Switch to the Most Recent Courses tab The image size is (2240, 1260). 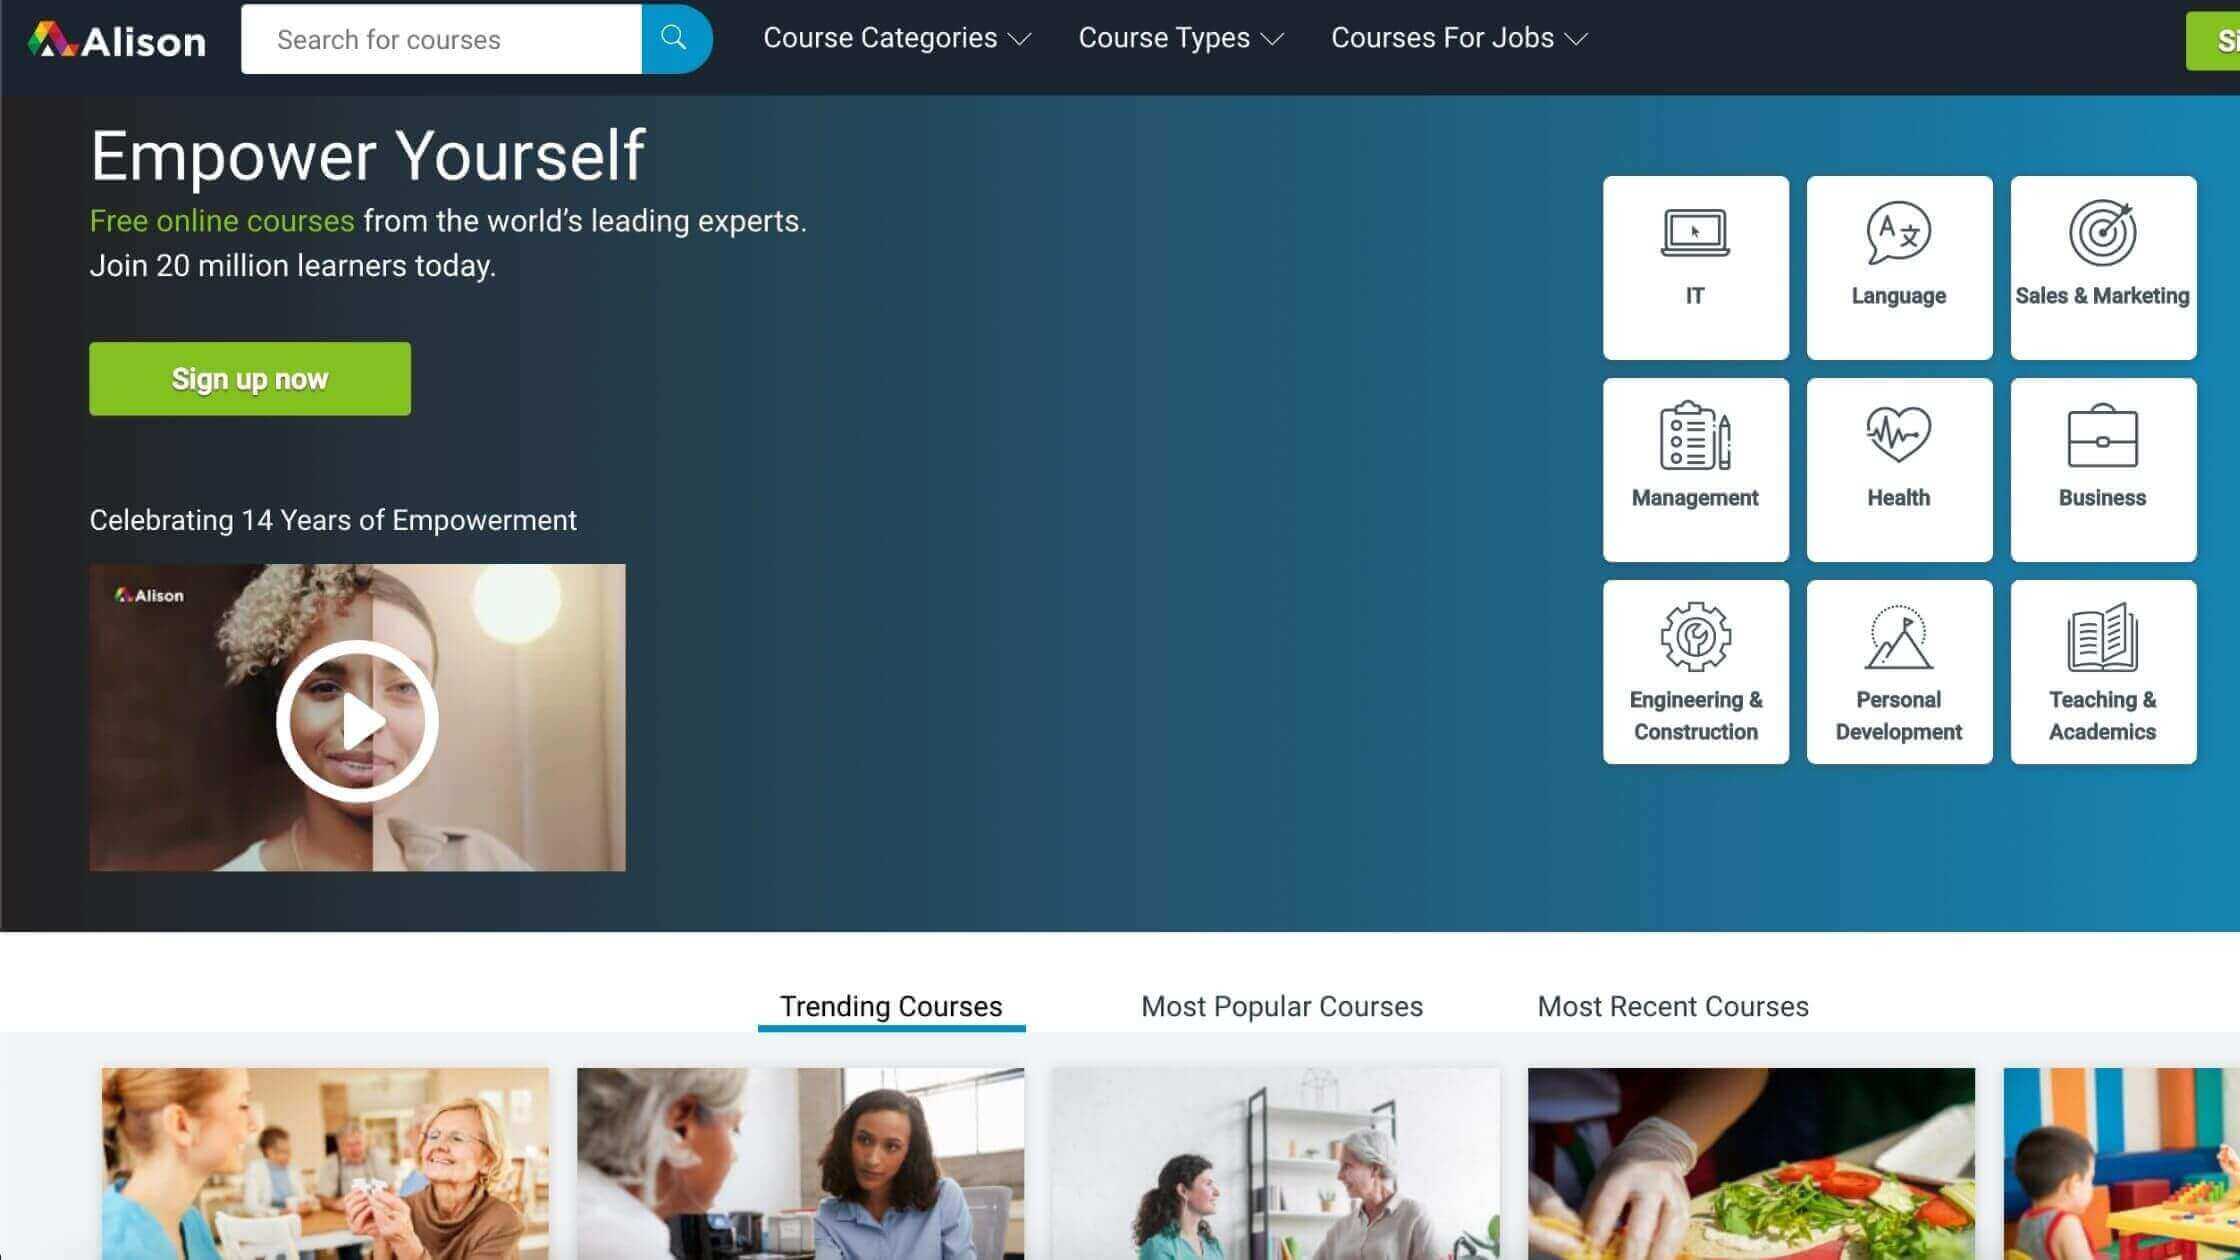[1672, 1006]
